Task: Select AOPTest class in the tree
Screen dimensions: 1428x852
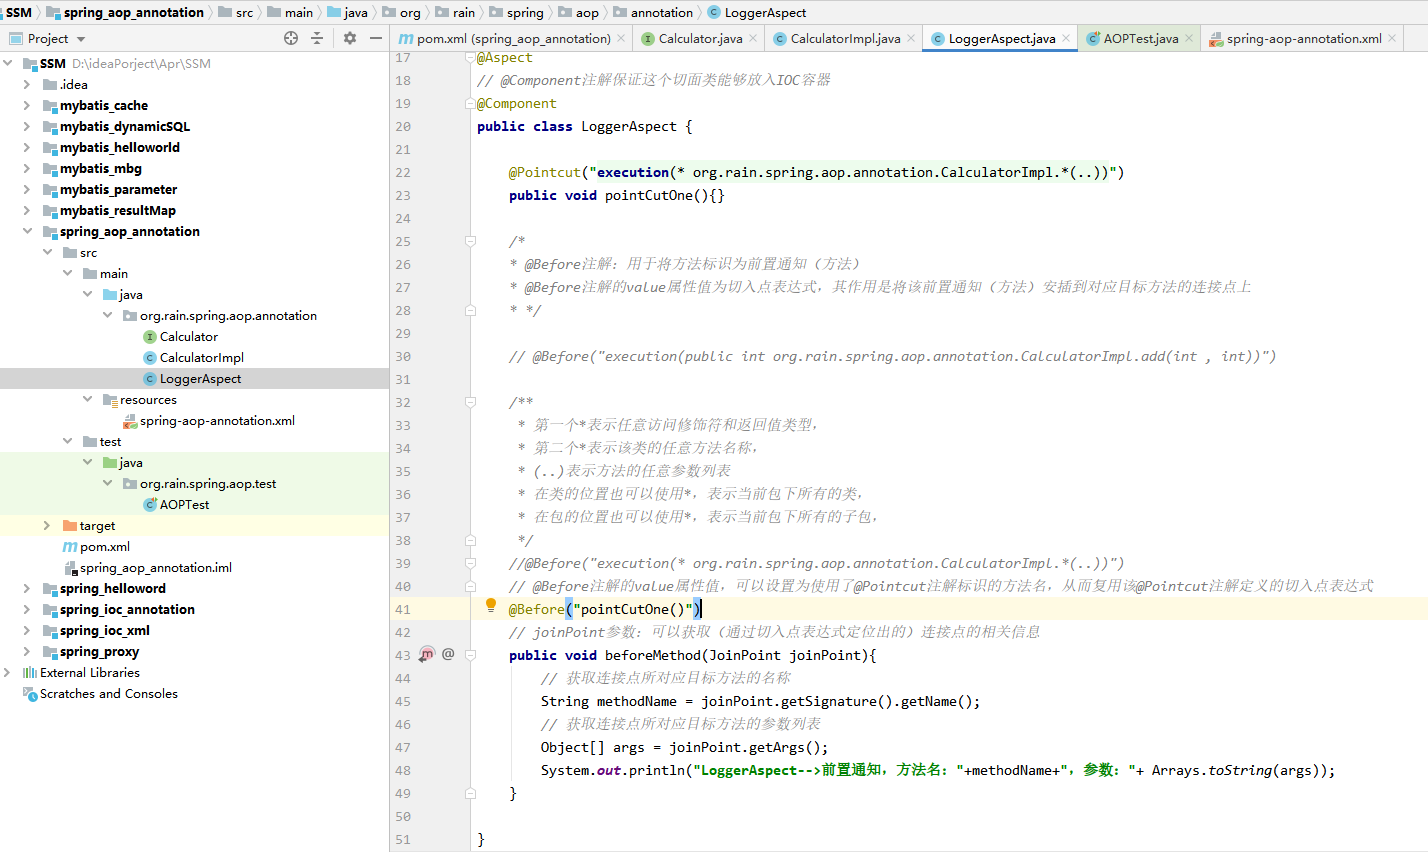Action: click(184, 504)
